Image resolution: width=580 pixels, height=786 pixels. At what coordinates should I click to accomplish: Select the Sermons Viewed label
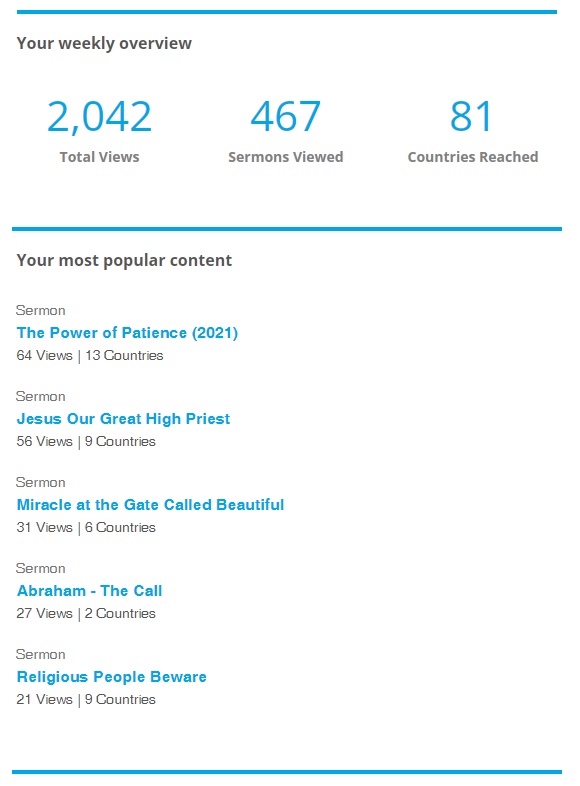[286, 157]
